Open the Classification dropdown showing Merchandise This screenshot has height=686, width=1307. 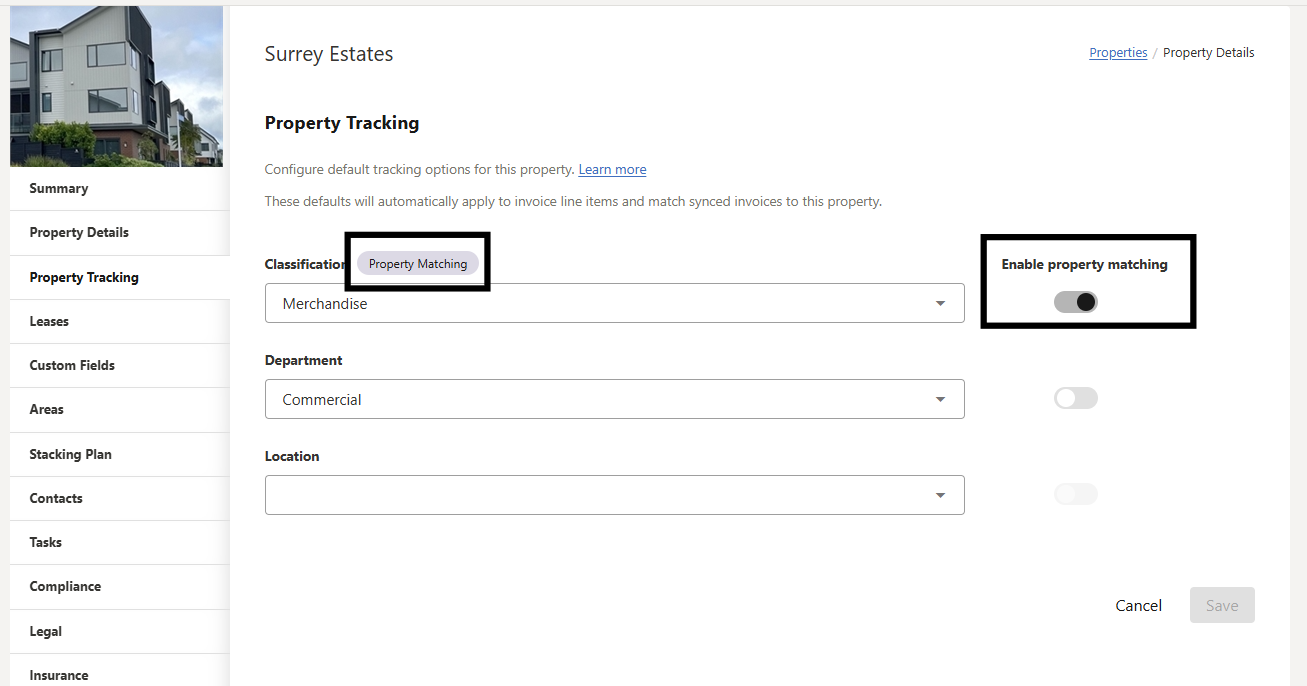point(614,303)
